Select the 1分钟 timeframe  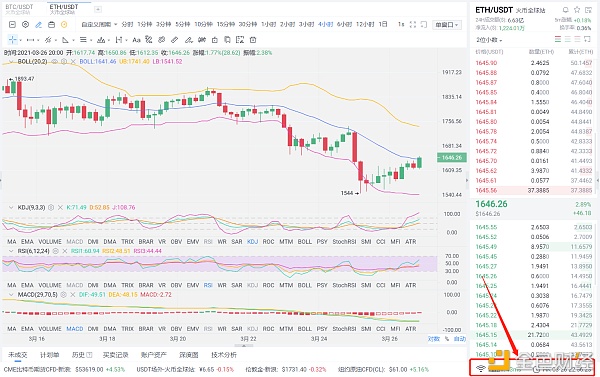[x=145, y=24]
